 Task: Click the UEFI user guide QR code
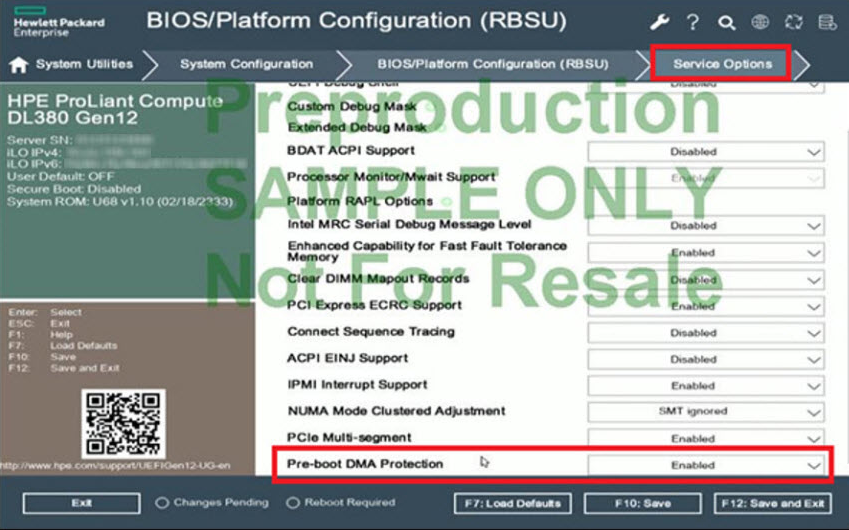(x=123, y=423)
